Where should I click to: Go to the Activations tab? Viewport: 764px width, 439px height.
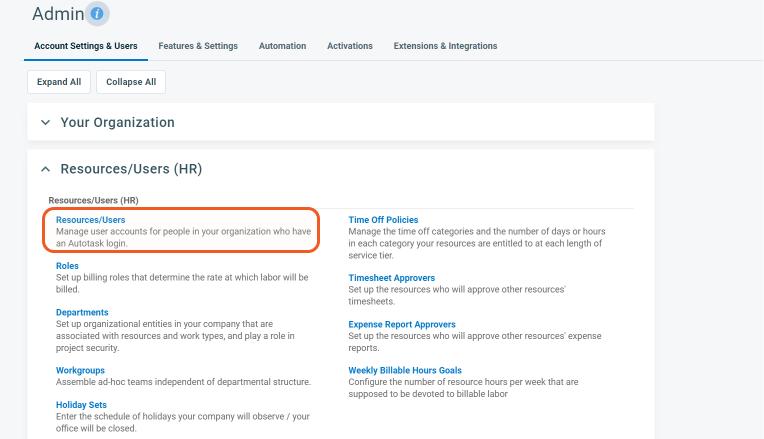(350, 46)
